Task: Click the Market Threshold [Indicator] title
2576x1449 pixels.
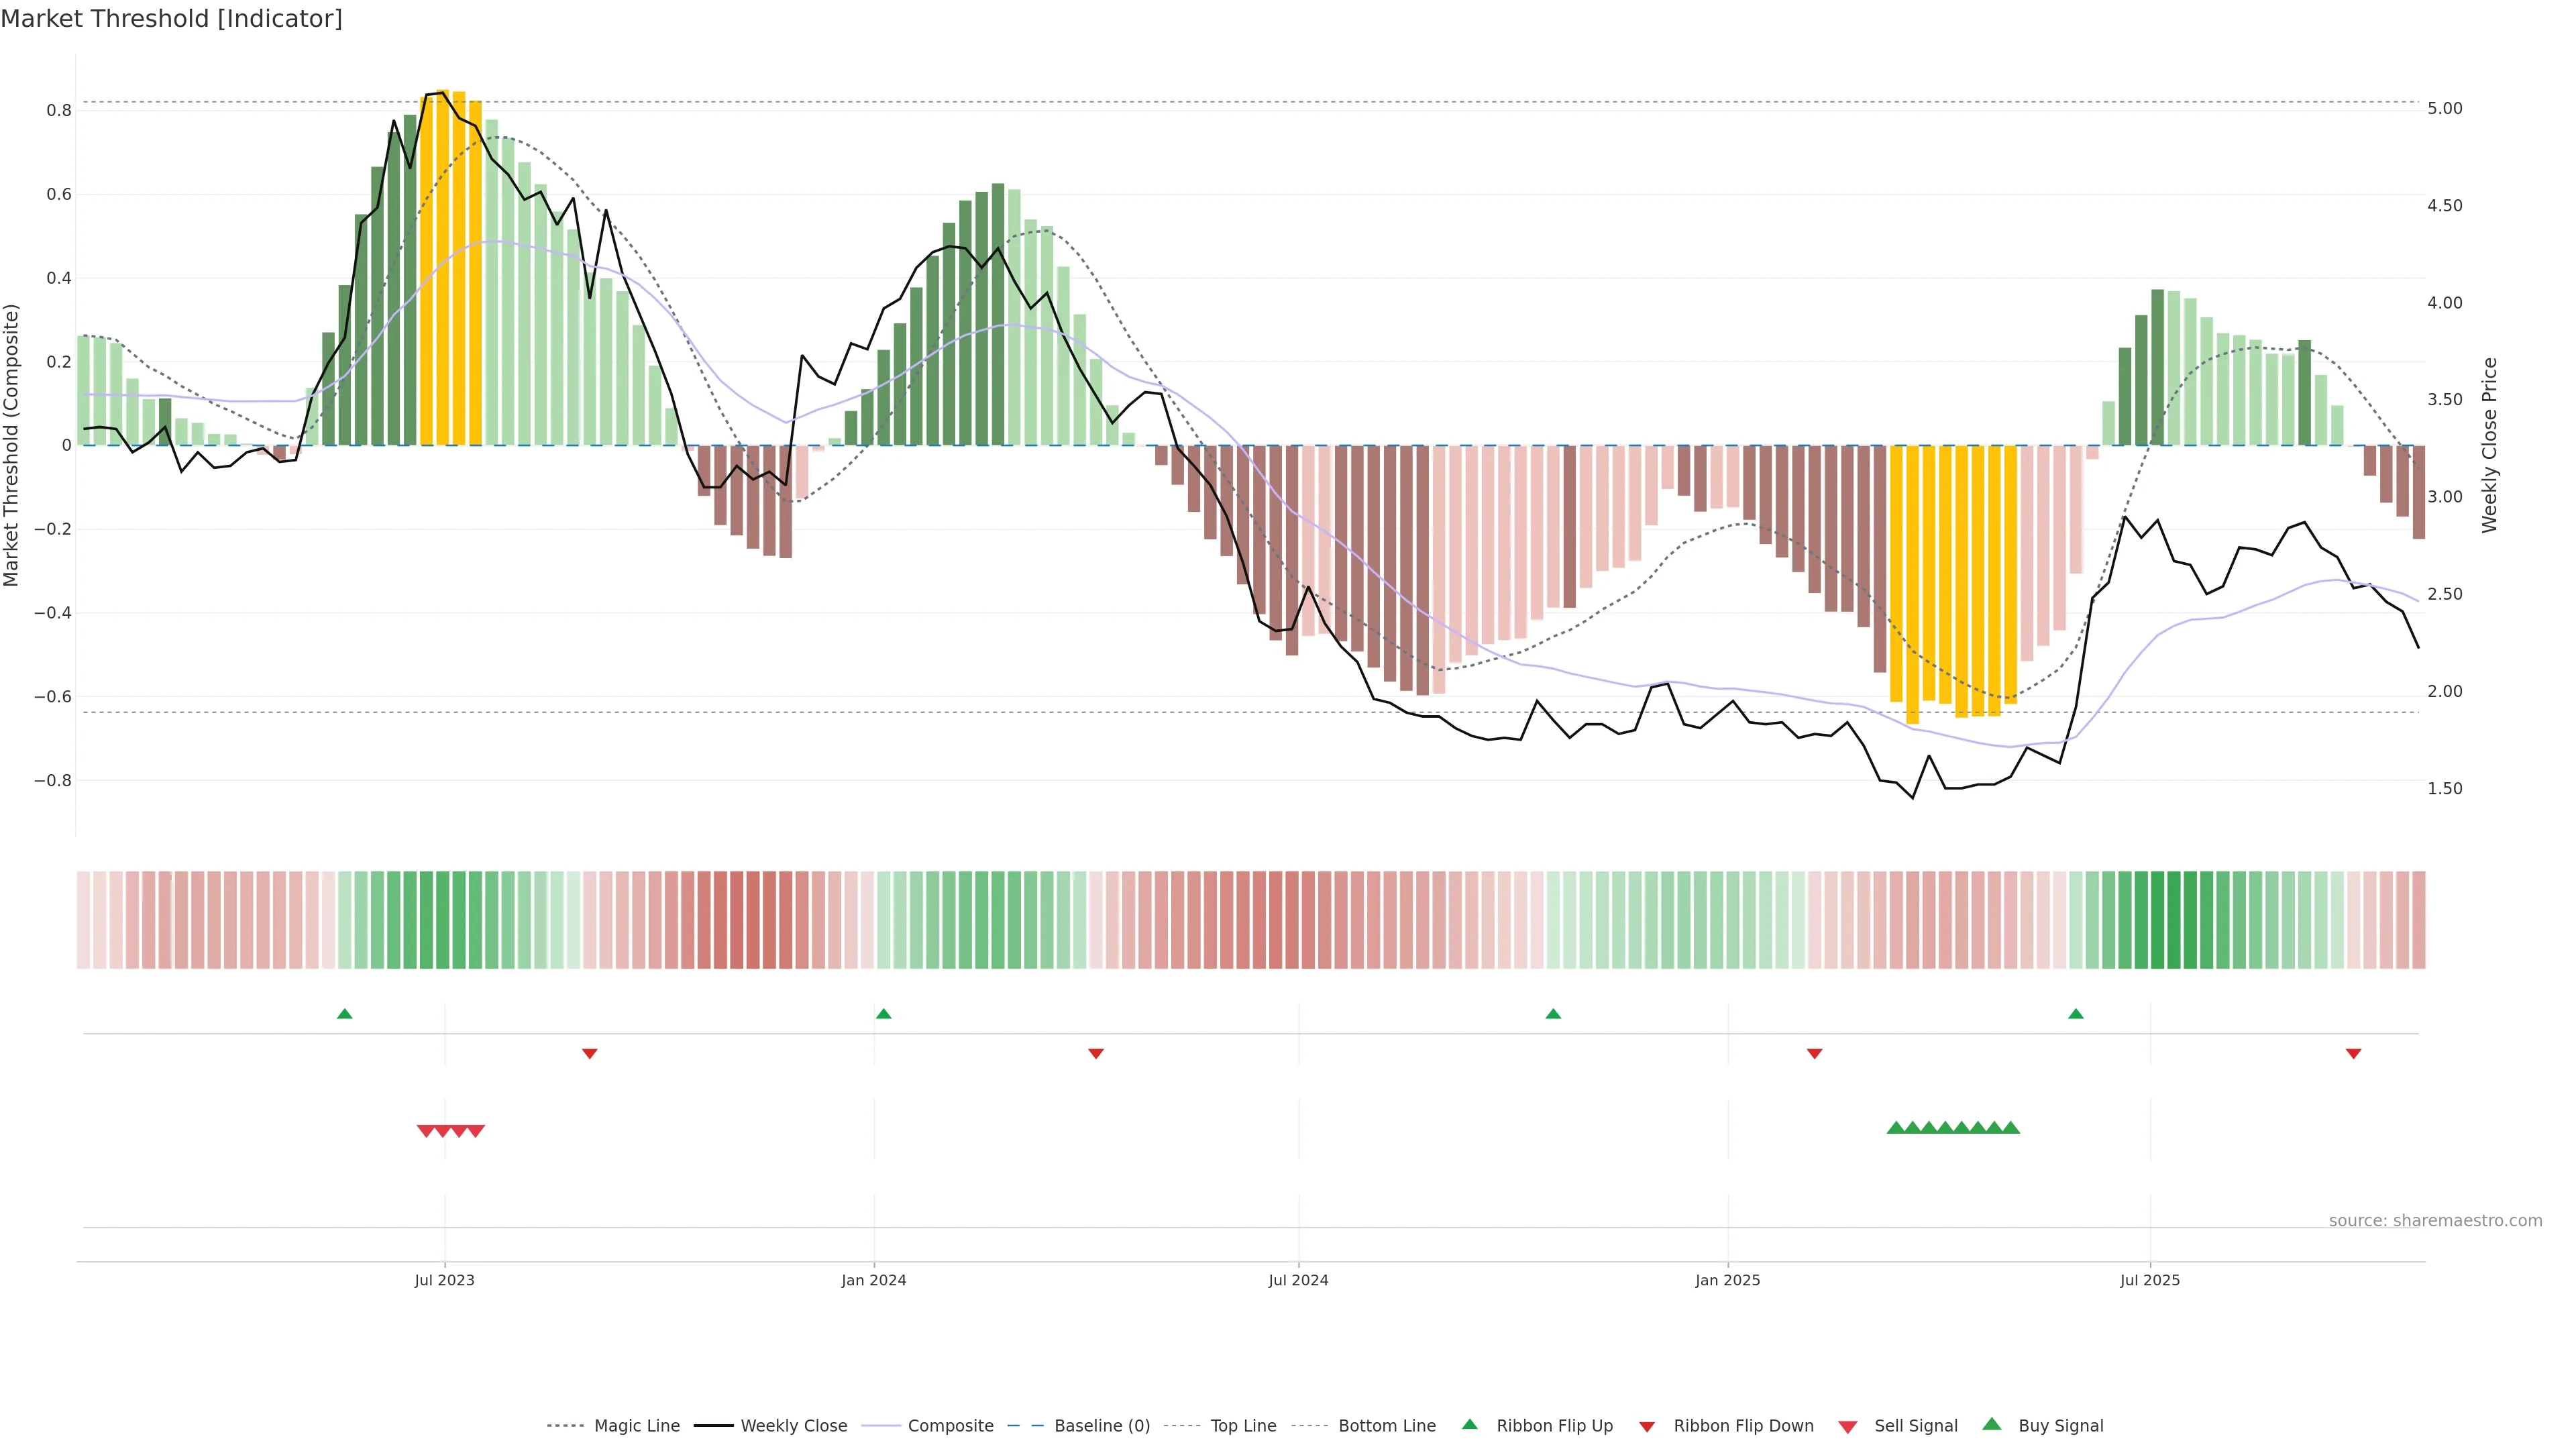Action: point(171,19)
